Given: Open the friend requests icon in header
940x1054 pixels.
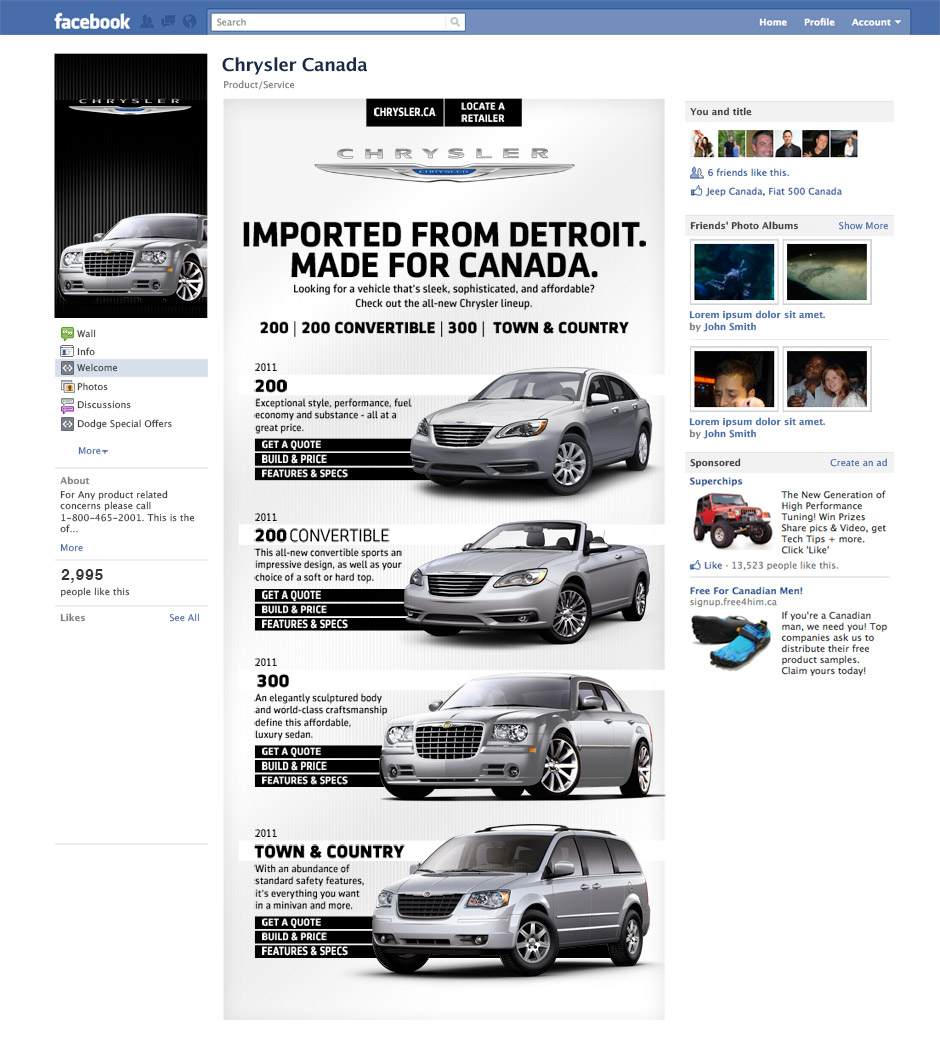Looking at the screenshot, I should click(x=147, y=22).
